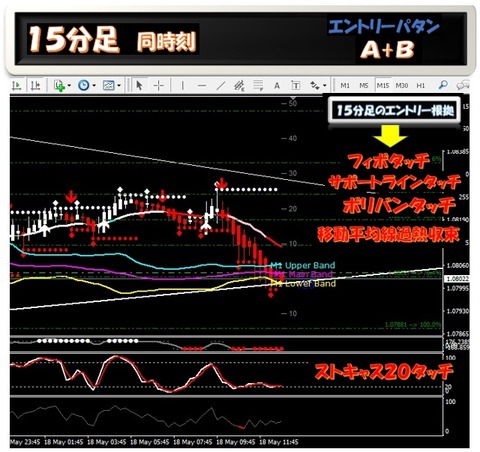Click price scale value 1.07865
The width and height of the screenshot is (480, 452).
457,334
